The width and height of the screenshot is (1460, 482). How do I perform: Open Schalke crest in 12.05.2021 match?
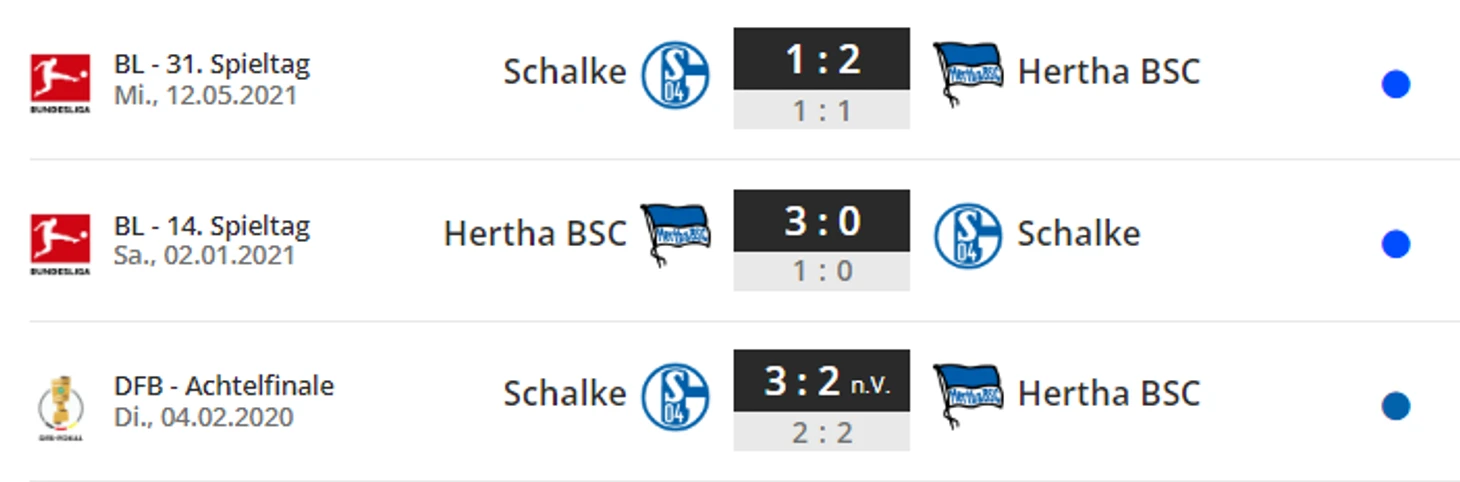(675, 75)
